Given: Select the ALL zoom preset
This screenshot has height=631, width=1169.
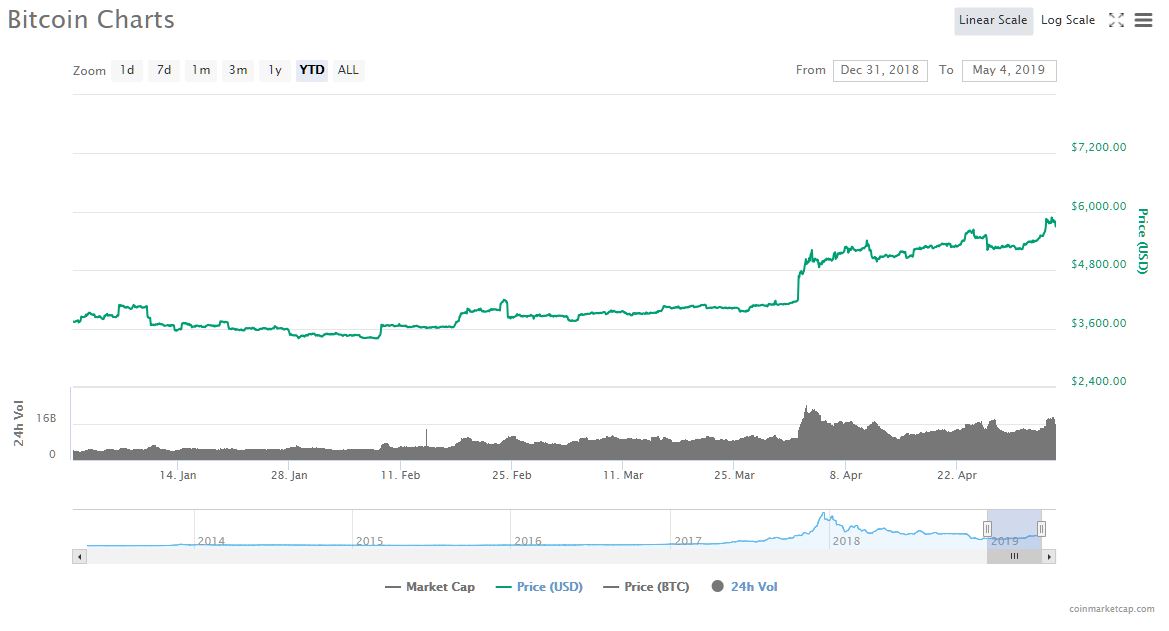Looking at the screenshot, I should coord(347,70).
